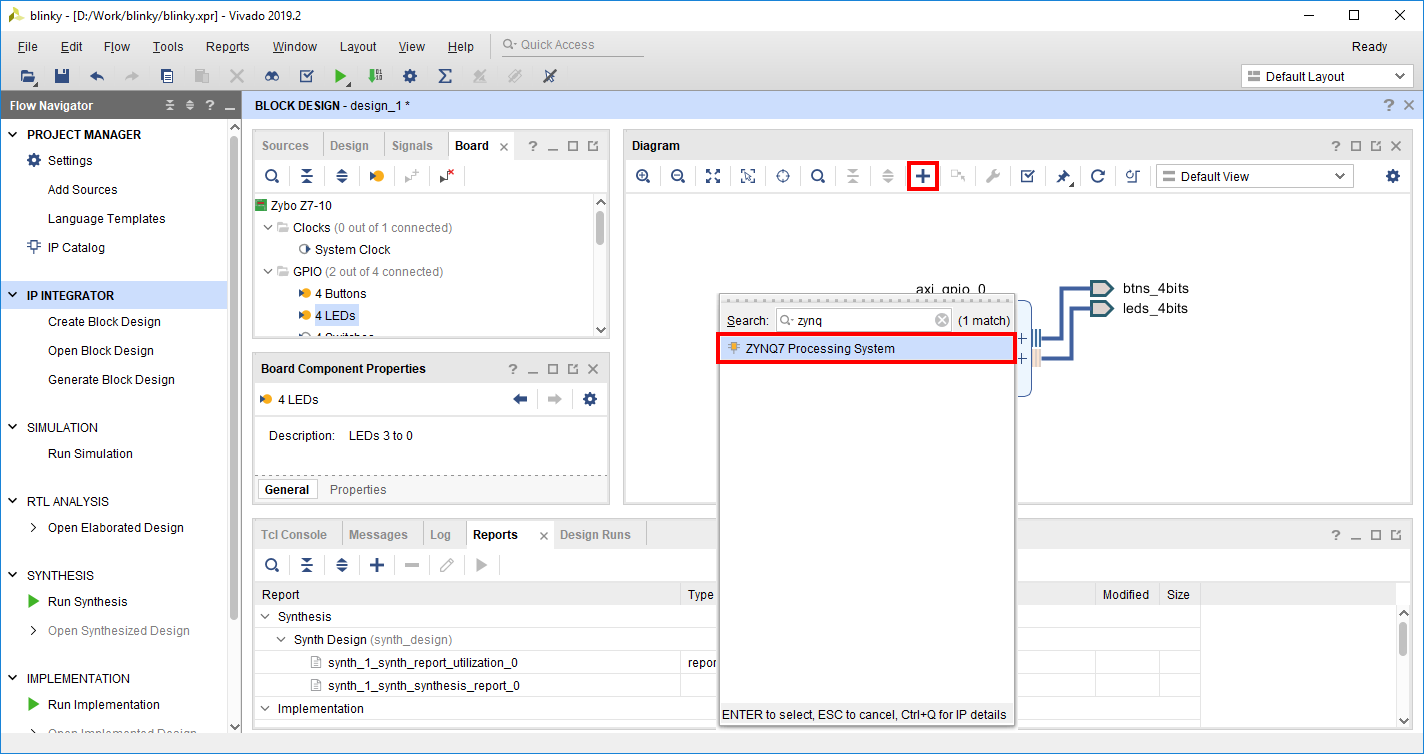
Task: Click the Undo arrow in main toolbar
Action: click(x=97, y=76)
